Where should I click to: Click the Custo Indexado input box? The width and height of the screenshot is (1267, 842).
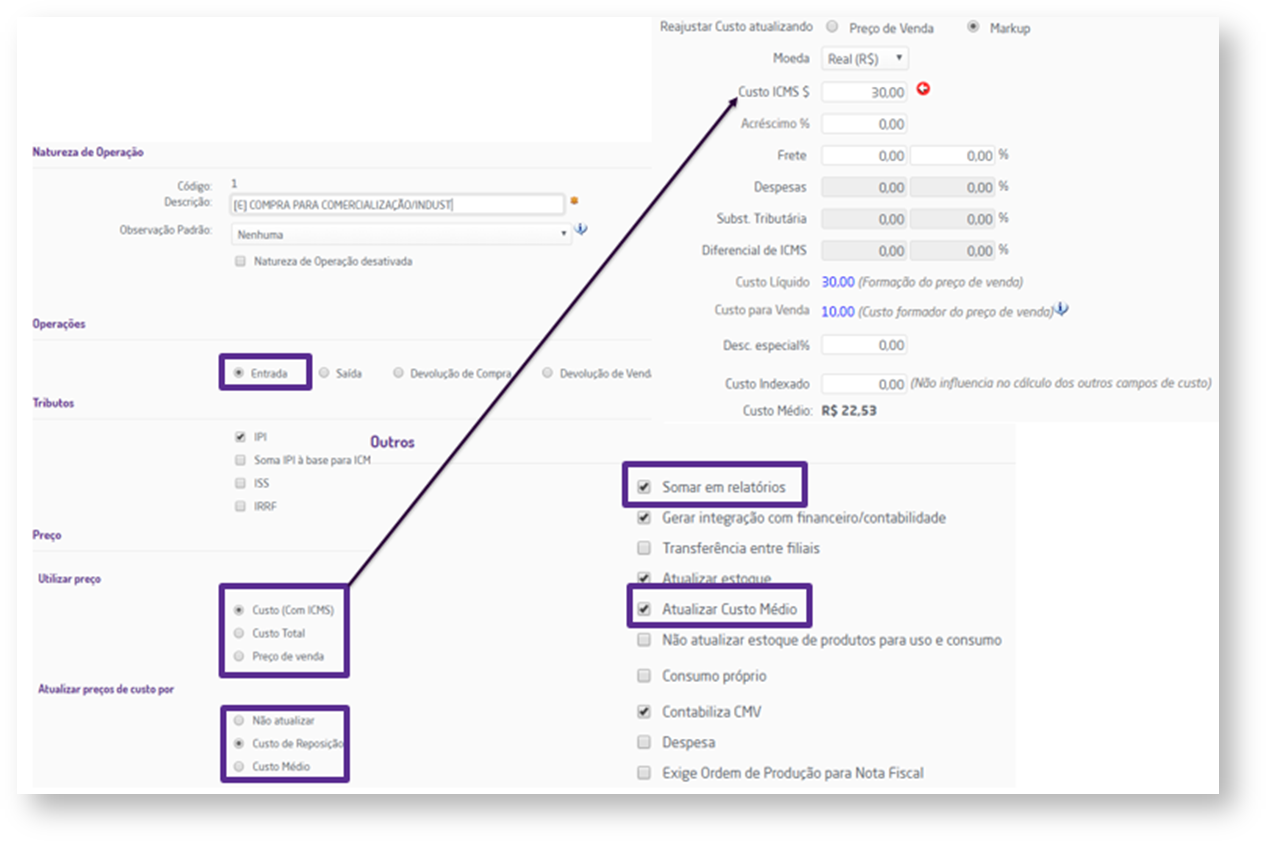[x=864, y=384]
